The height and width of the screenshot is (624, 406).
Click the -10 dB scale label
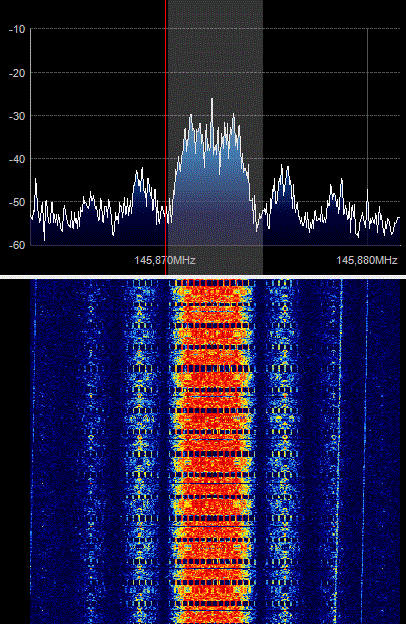click(x=17, y=29)
